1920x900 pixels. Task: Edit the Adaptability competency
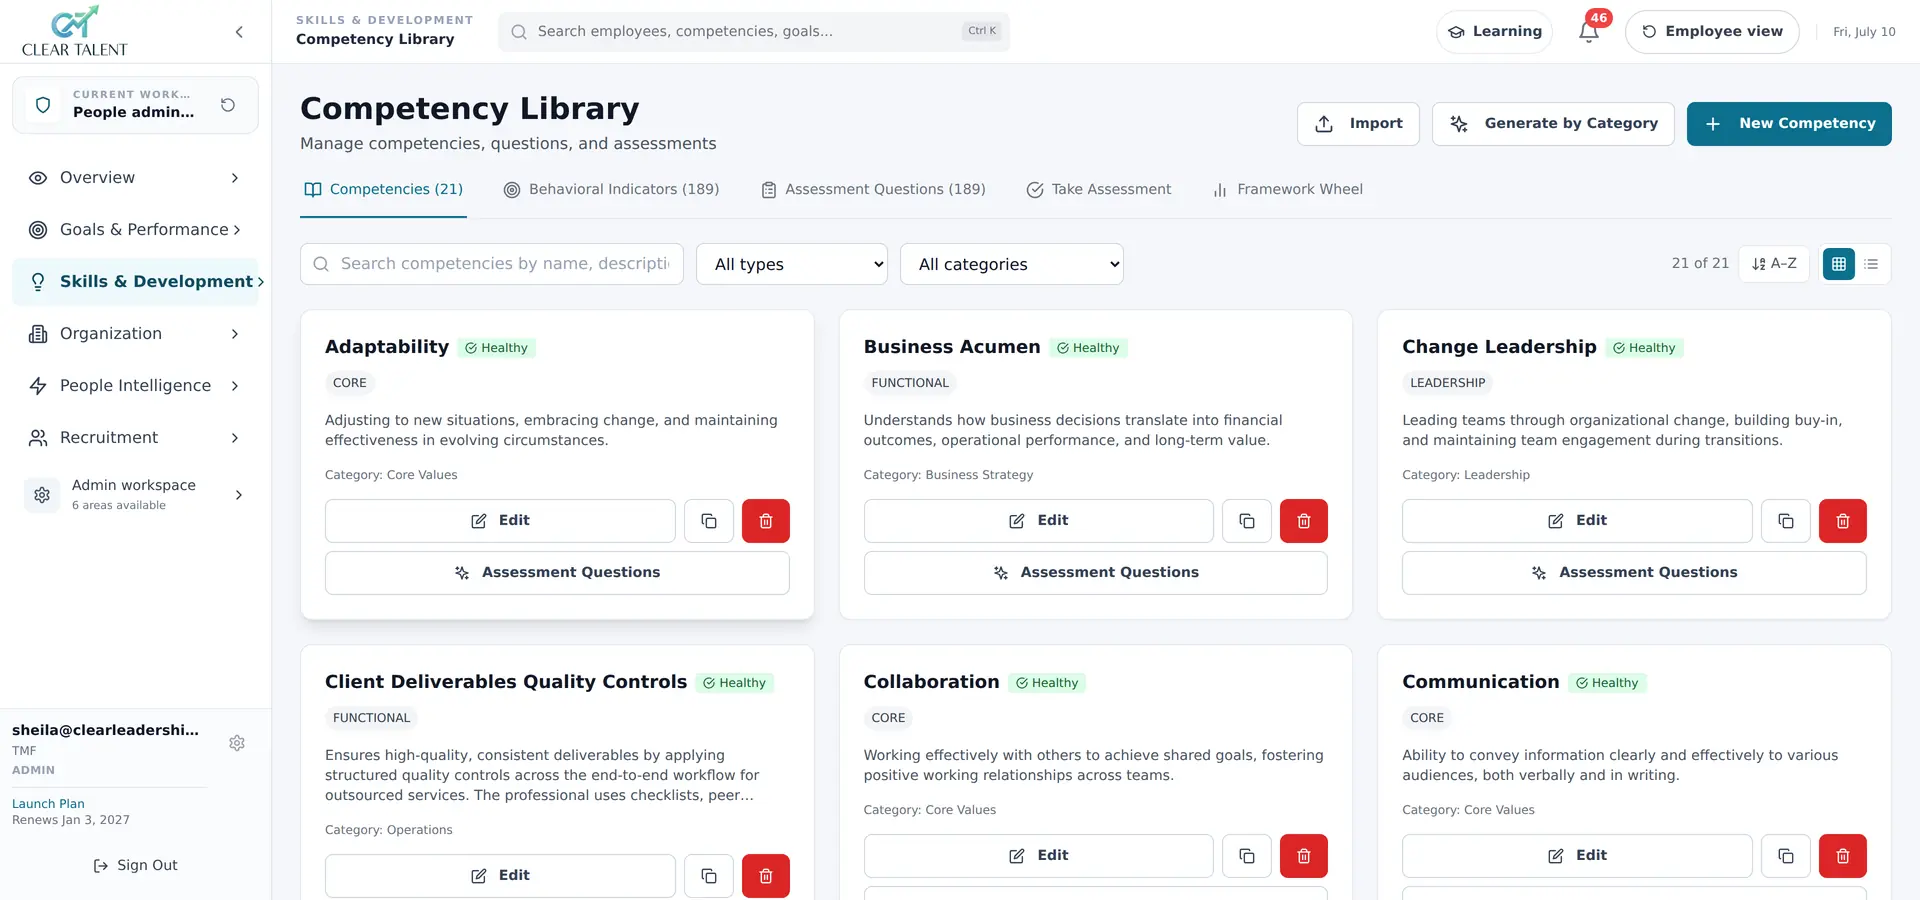coord(500,521)
